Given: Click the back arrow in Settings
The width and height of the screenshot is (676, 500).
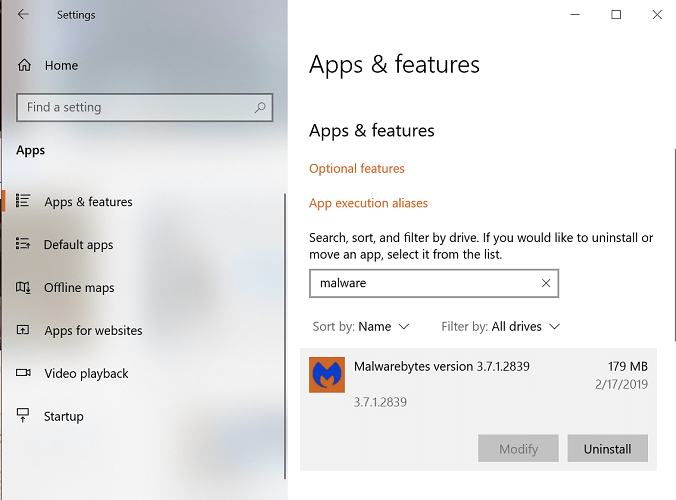Looking at the screenshot, I should [23, 15].
